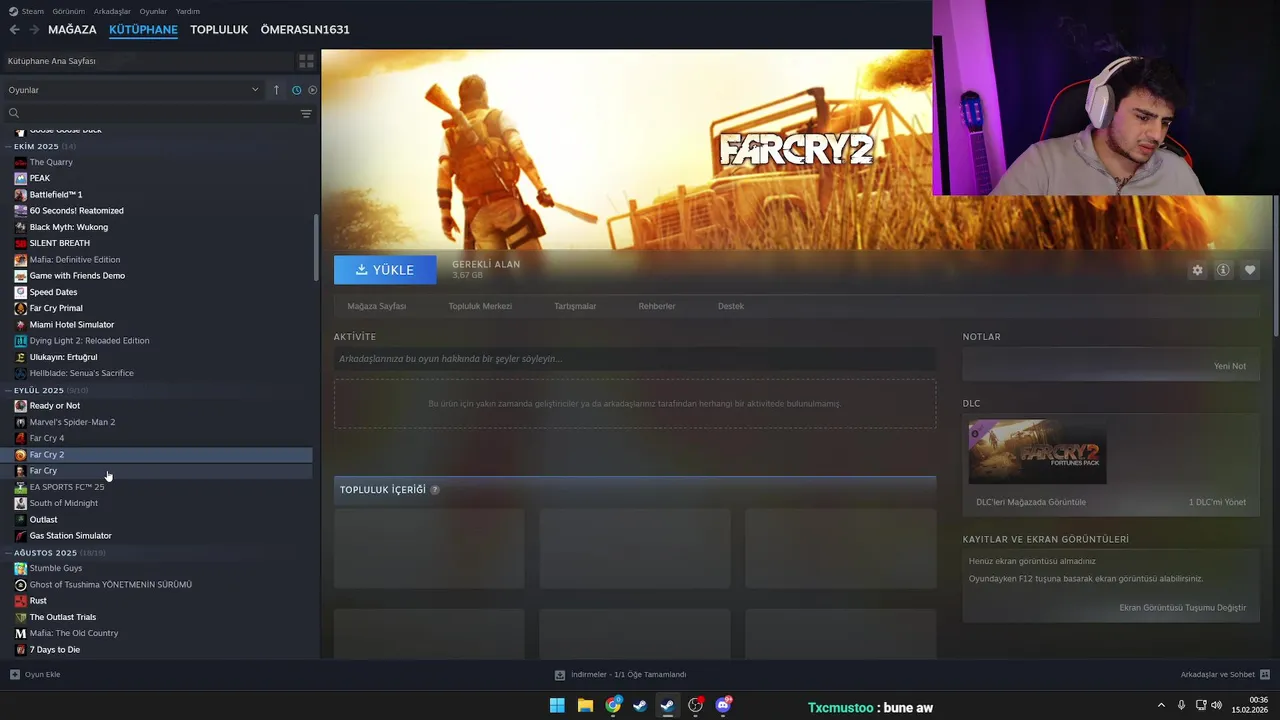
Task: Select Speed Dates game icon
Action: 20,292
